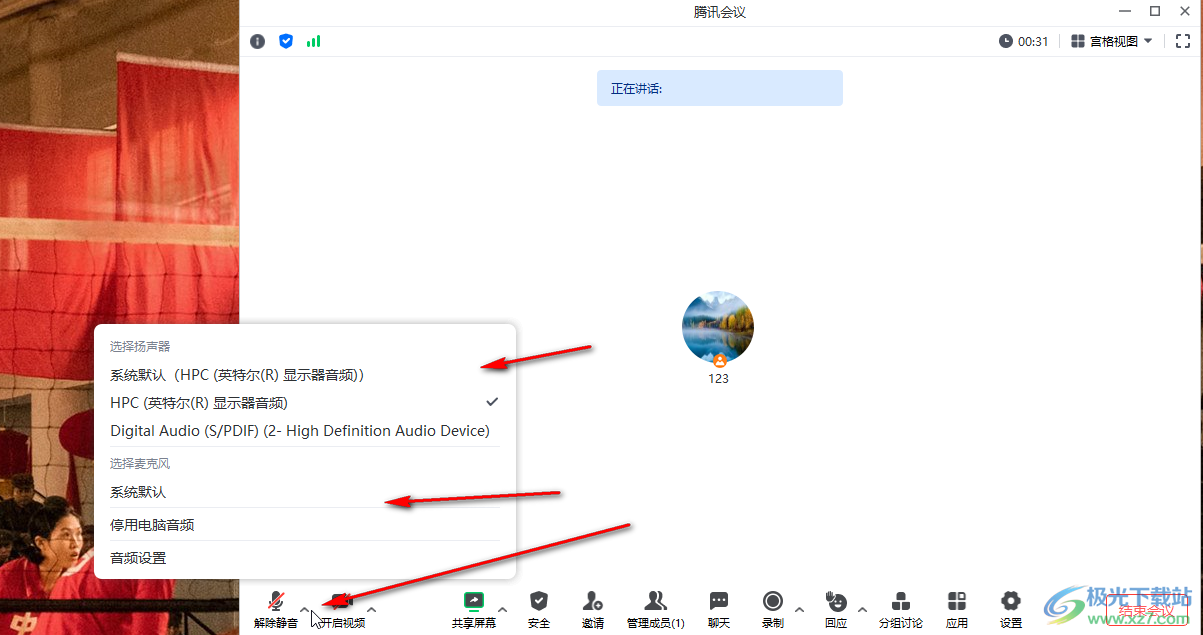Click the red 结束会议 end meeting button
1203x635 pixels.
coord(1146,610)
